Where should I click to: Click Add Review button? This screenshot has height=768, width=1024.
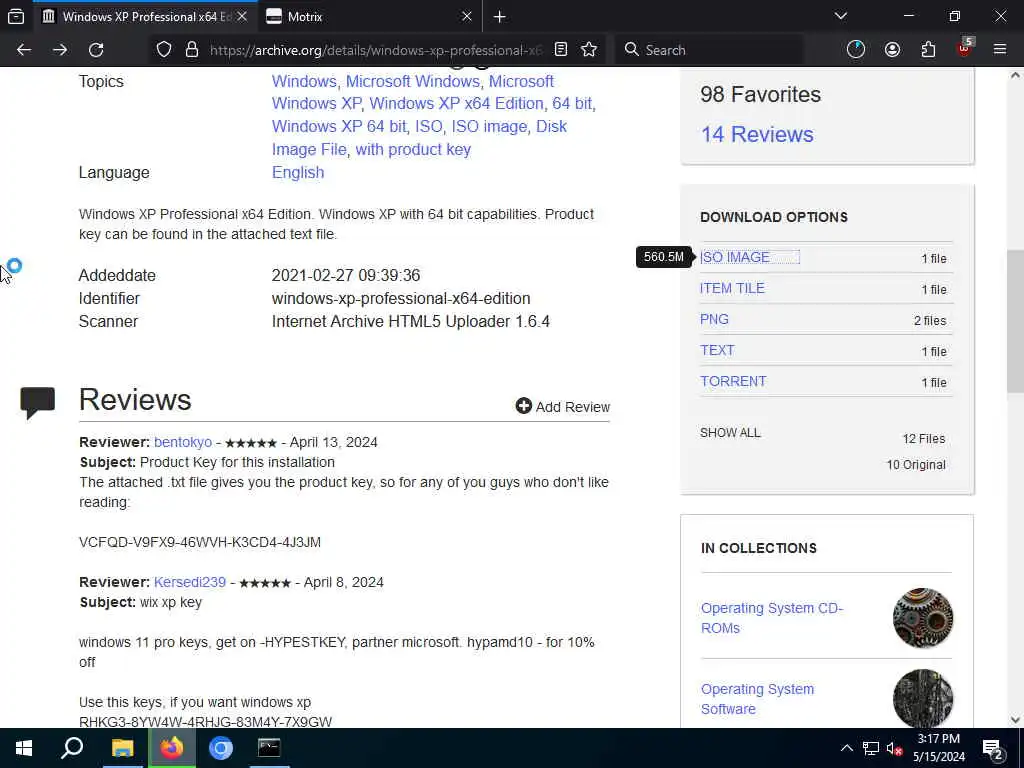tap(562, 407)
